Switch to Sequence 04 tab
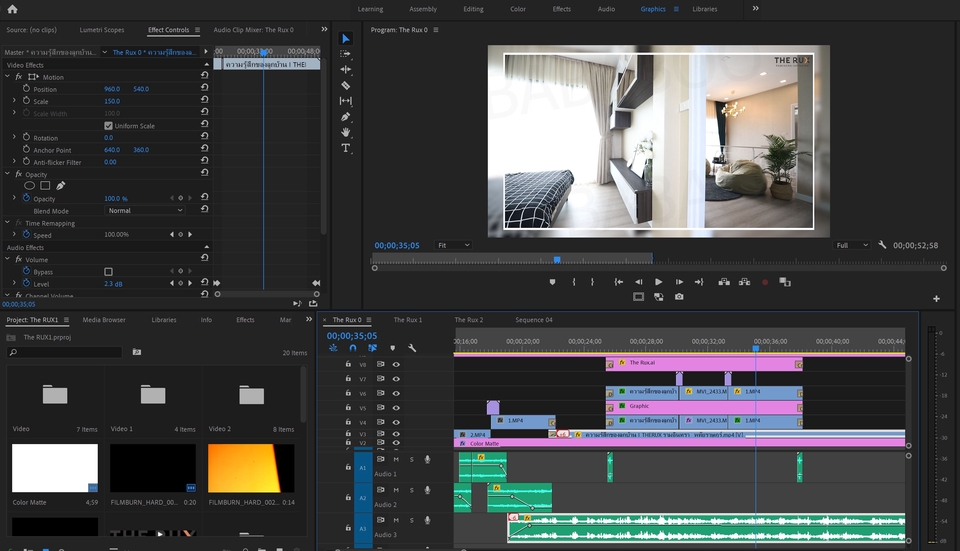This screenshot has width=960, height=551. [x=534, y=320]
